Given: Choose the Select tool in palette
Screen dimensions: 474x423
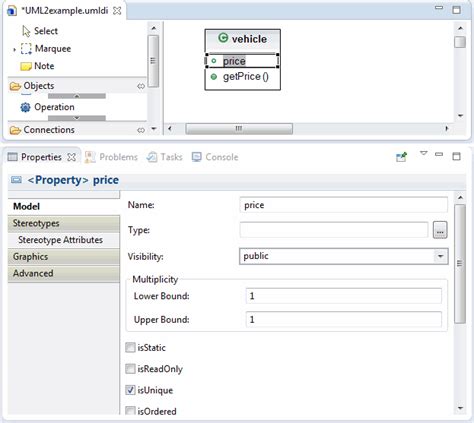Looking at the screenshot, I should (x=40, y=31).
